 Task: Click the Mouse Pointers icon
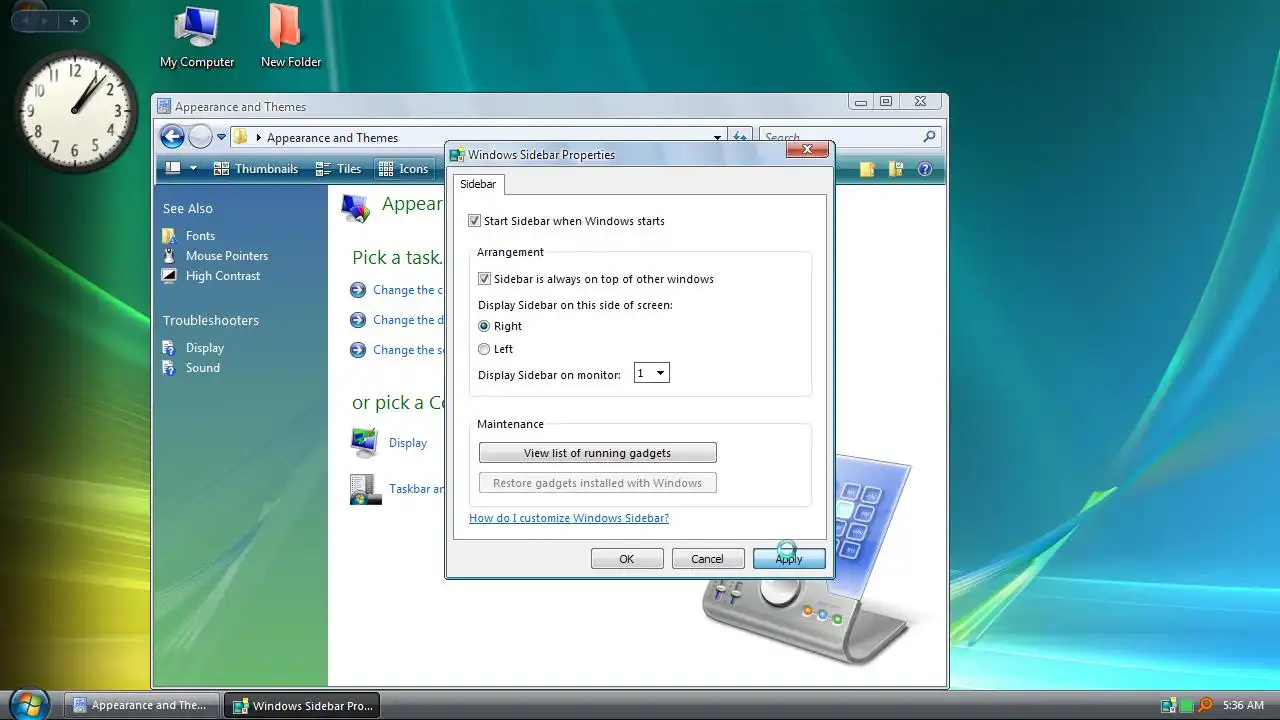click(169, 256)
